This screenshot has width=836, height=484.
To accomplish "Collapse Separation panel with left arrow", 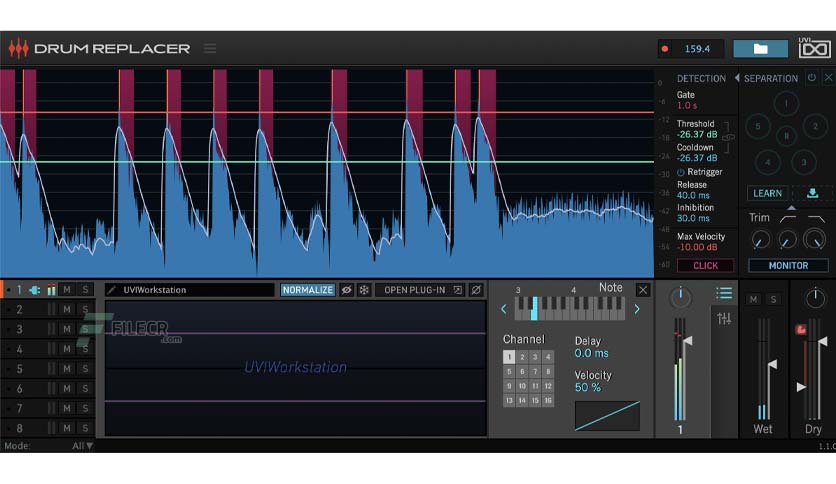I will pyautogui.click(x=737, y=78).
